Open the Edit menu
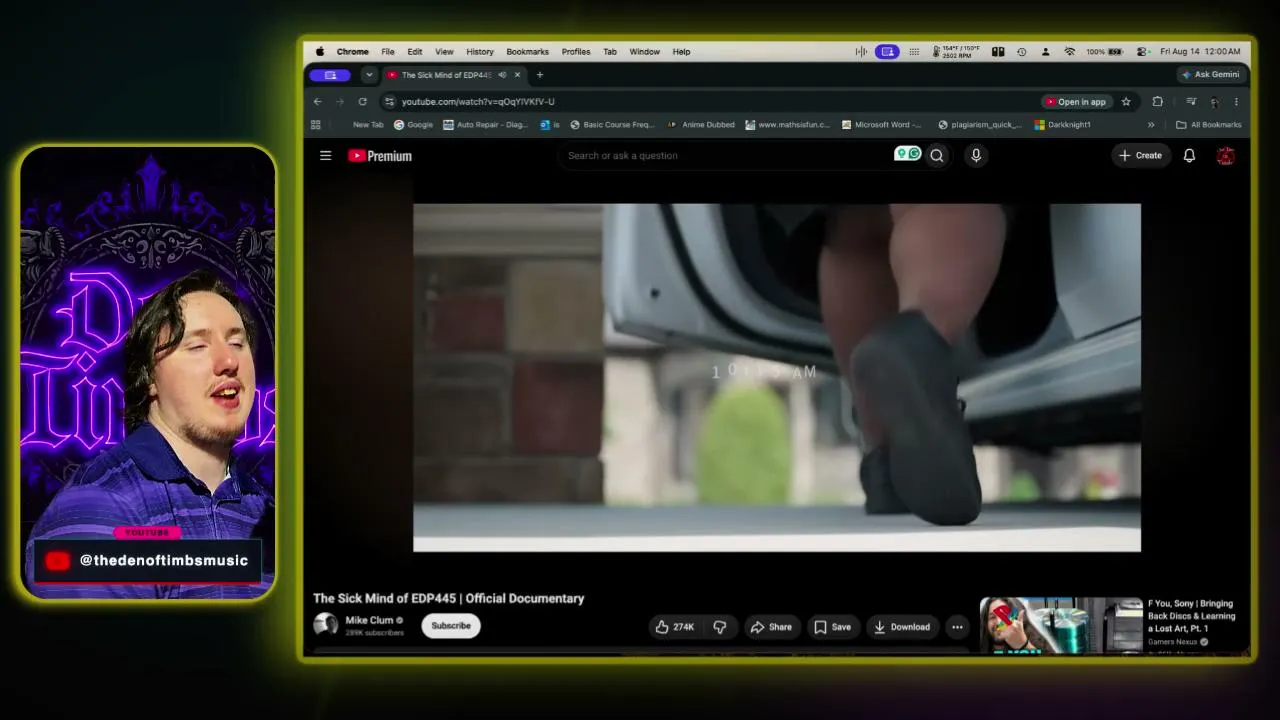 point(414,52)
